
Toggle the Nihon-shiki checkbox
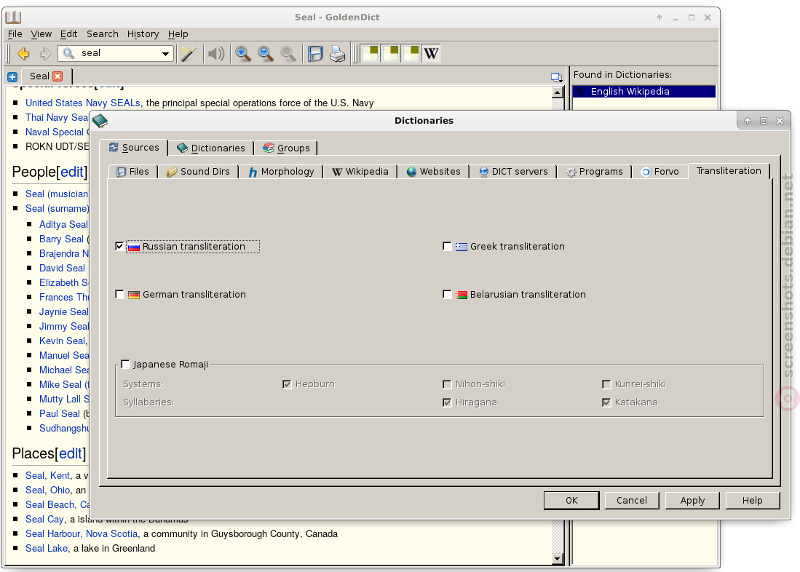[447, 384]
